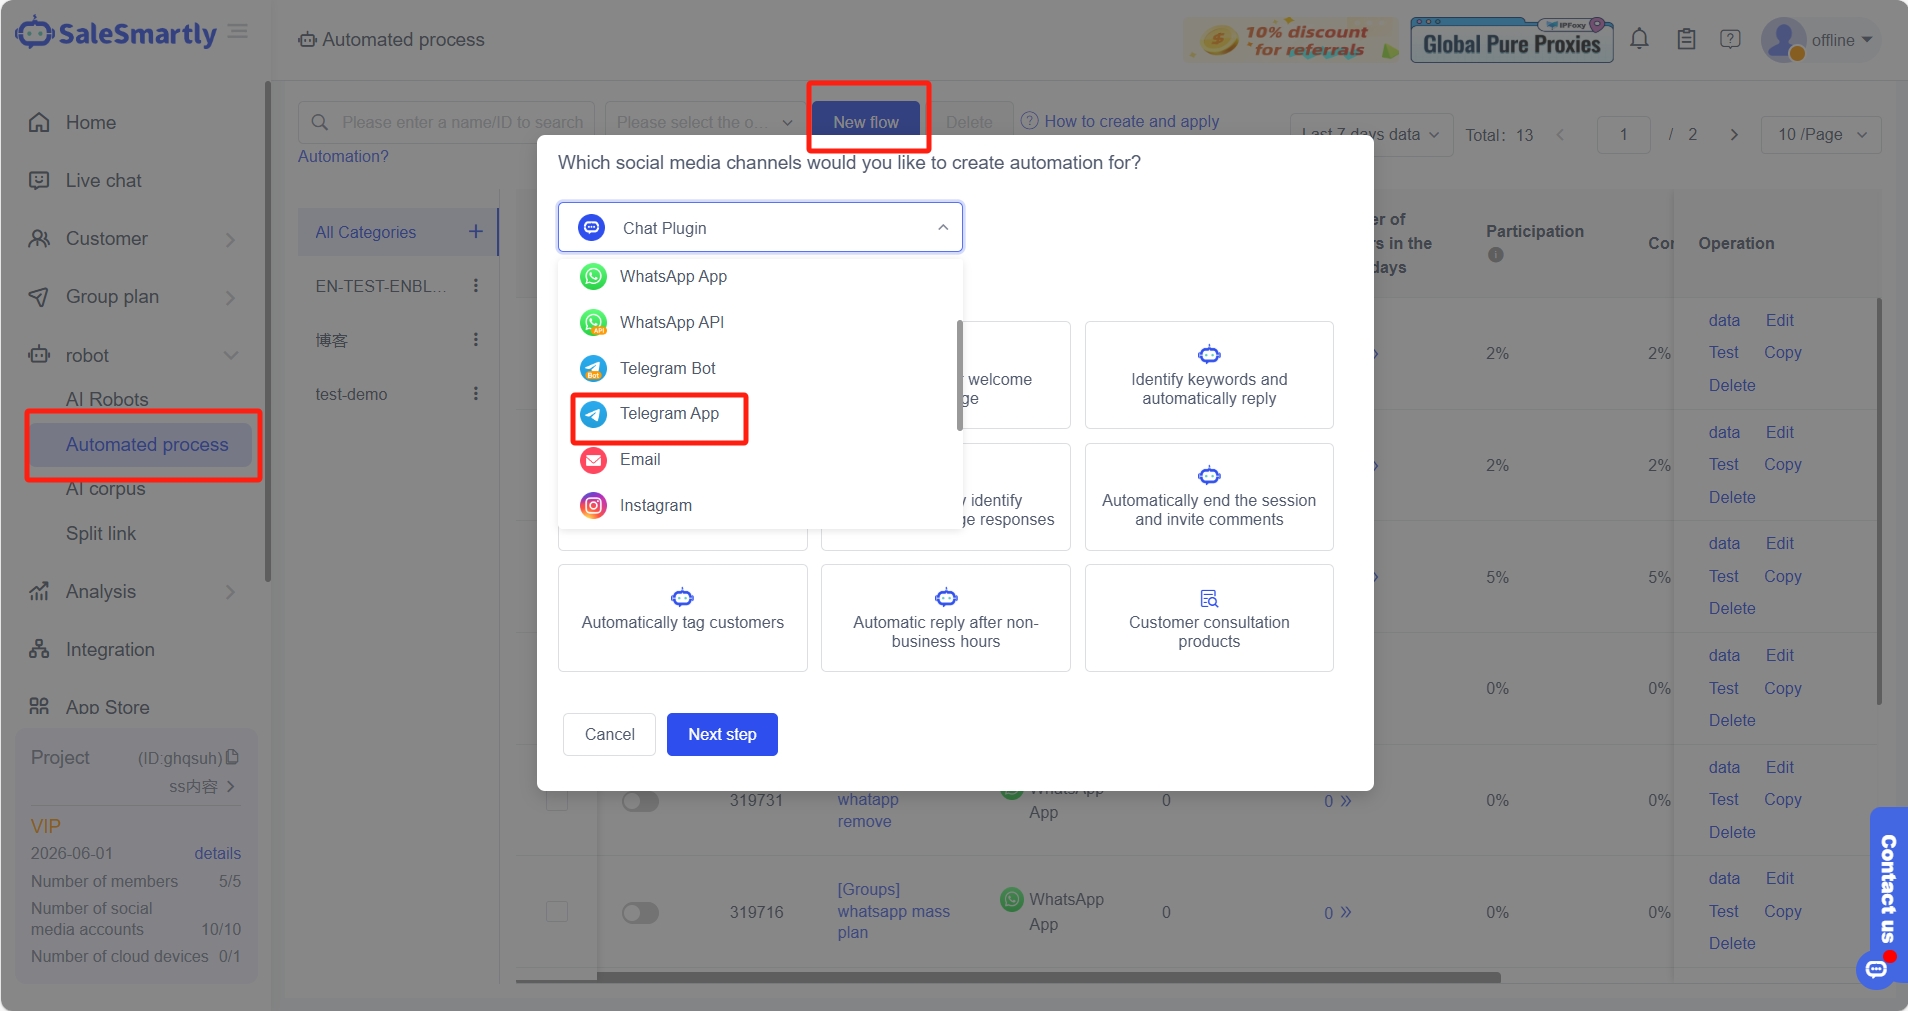The height and width of the screenshot is (1011, 1908).
Task: Select the Telegram App channel icon
Action: (x=592, y=414)
